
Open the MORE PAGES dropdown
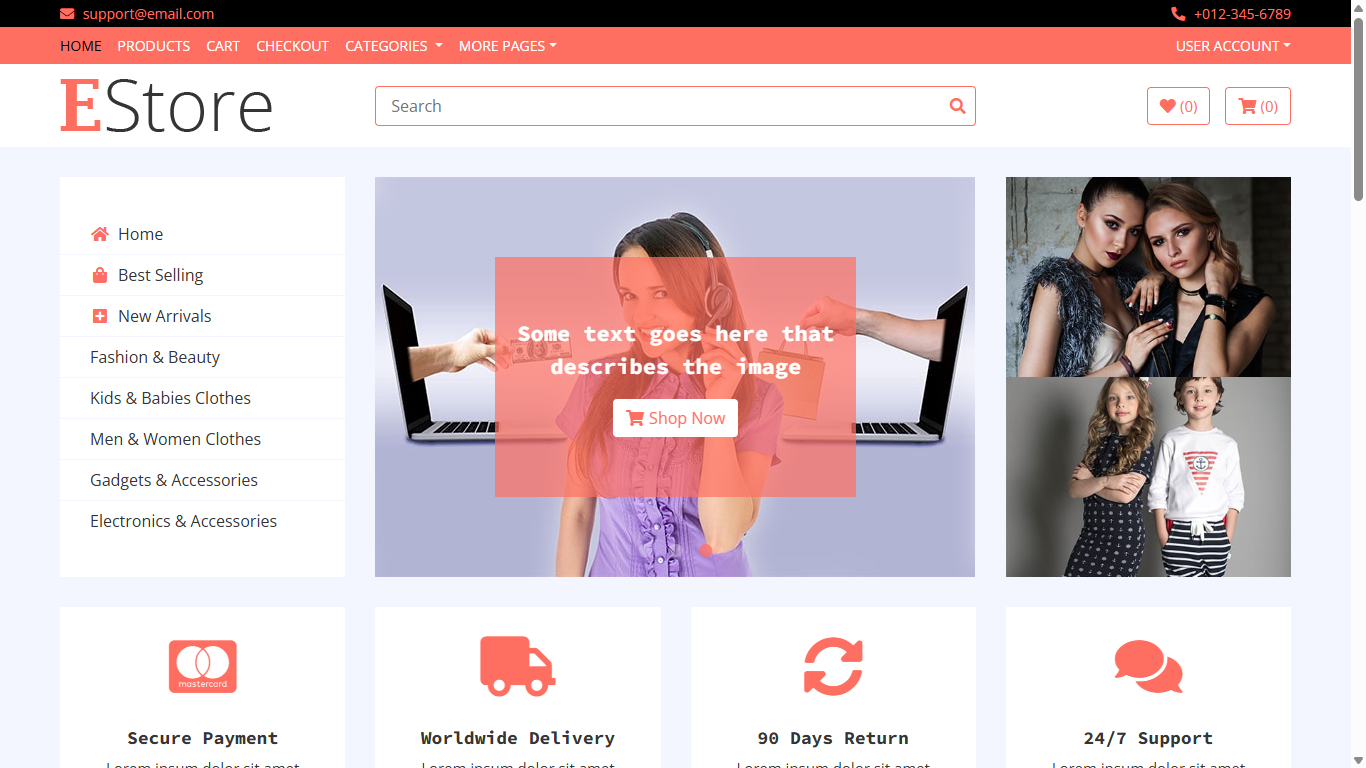coord(507,45)
